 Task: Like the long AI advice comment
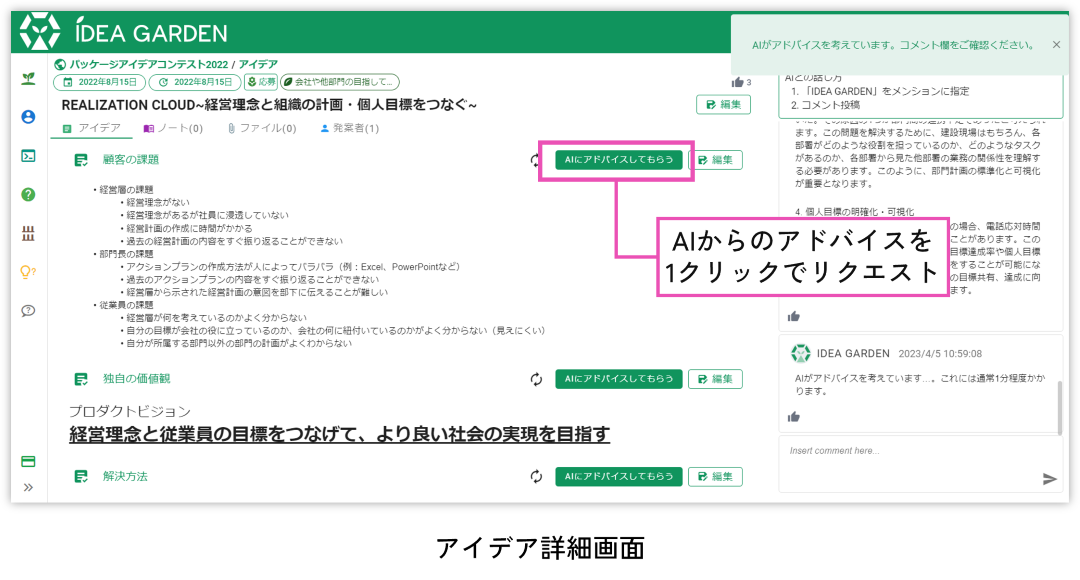[794, 316]
